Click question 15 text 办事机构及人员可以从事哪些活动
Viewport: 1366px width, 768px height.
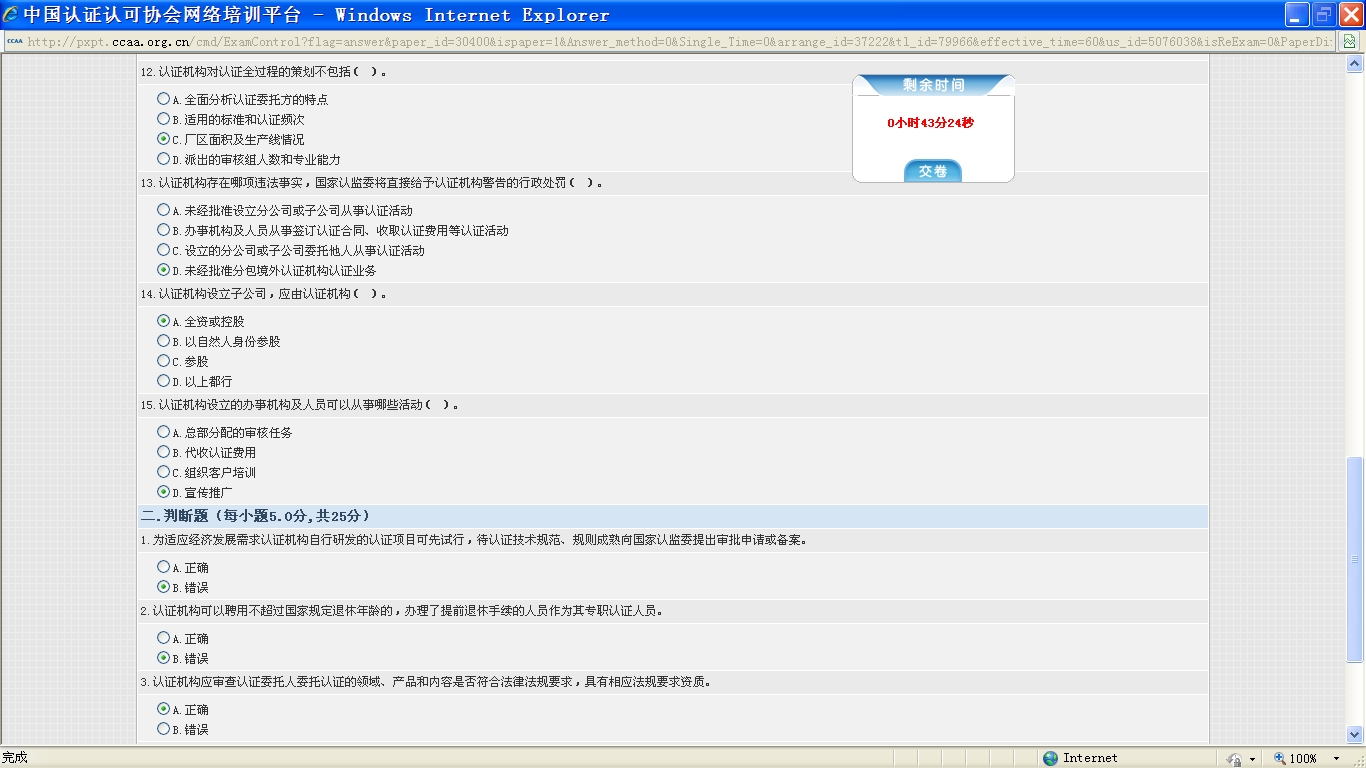pyautogui.click(x=300, y=405)
